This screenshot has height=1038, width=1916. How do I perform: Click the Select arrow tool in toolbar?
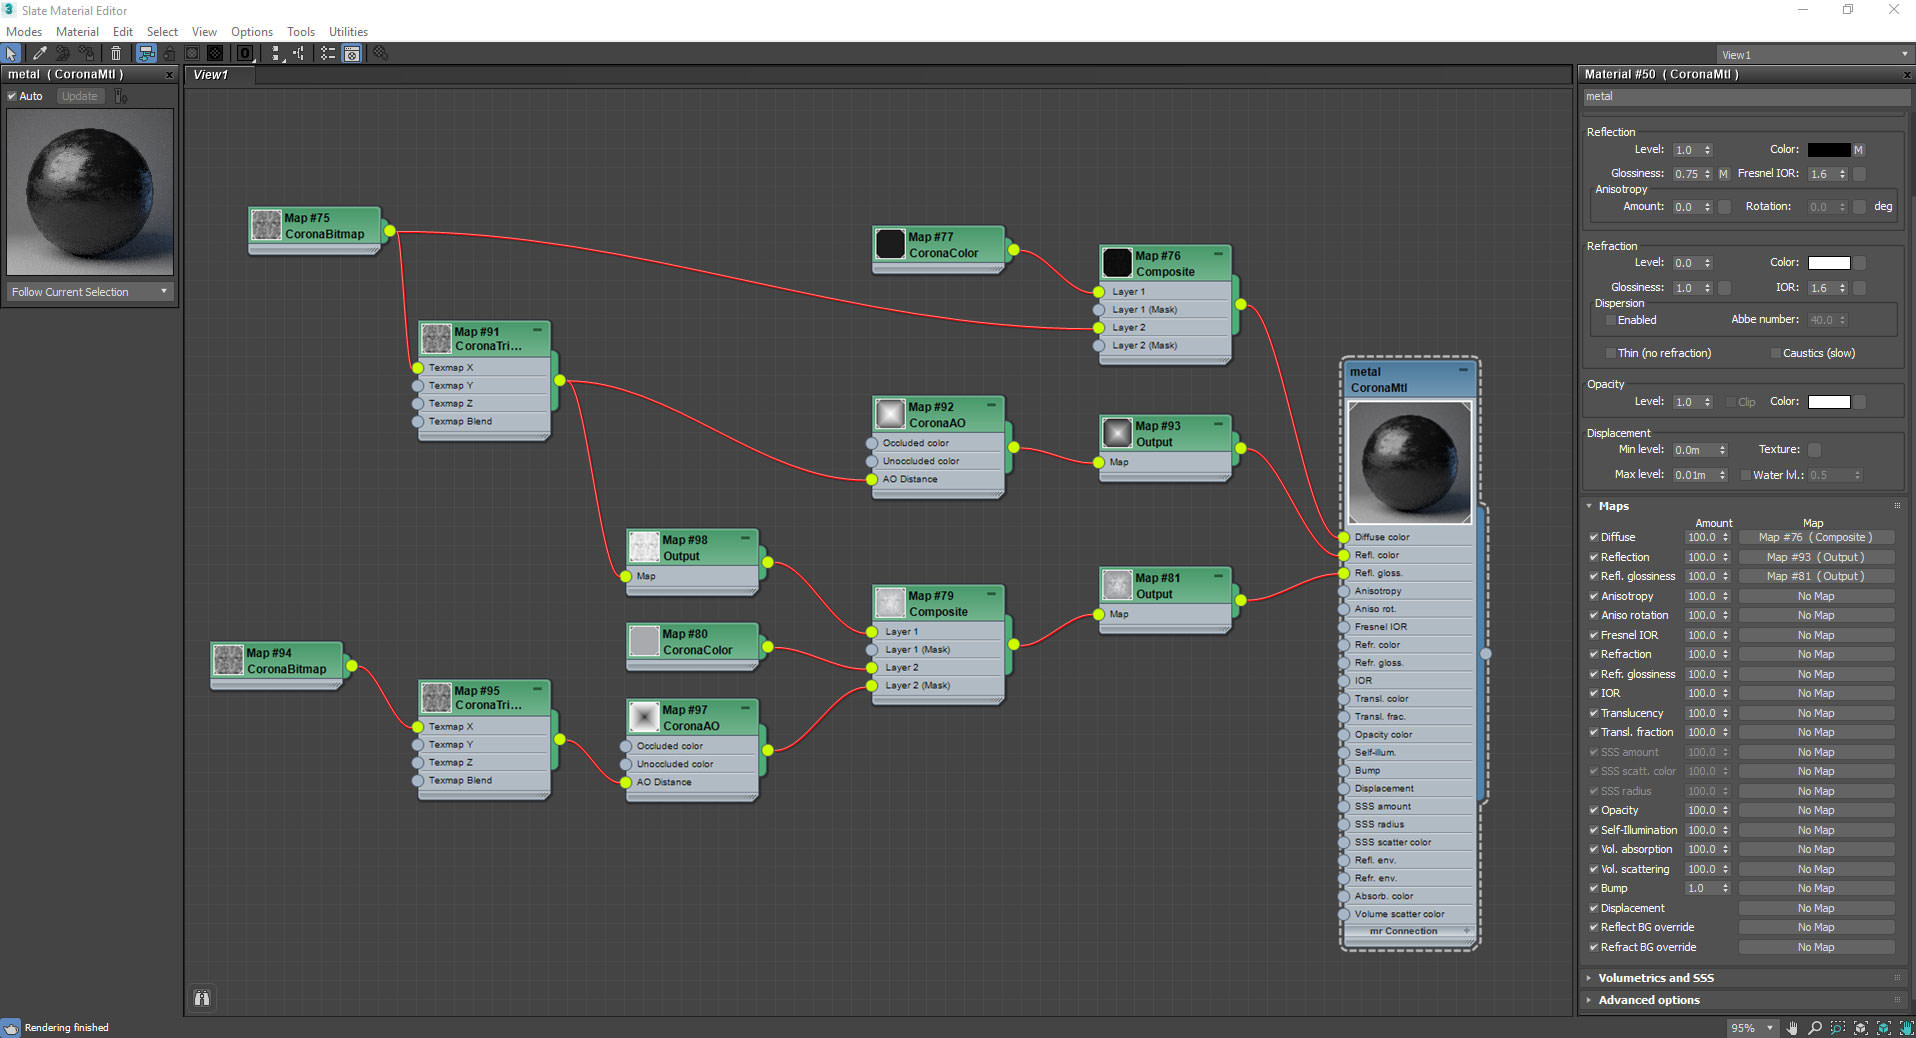coord(11,54)
